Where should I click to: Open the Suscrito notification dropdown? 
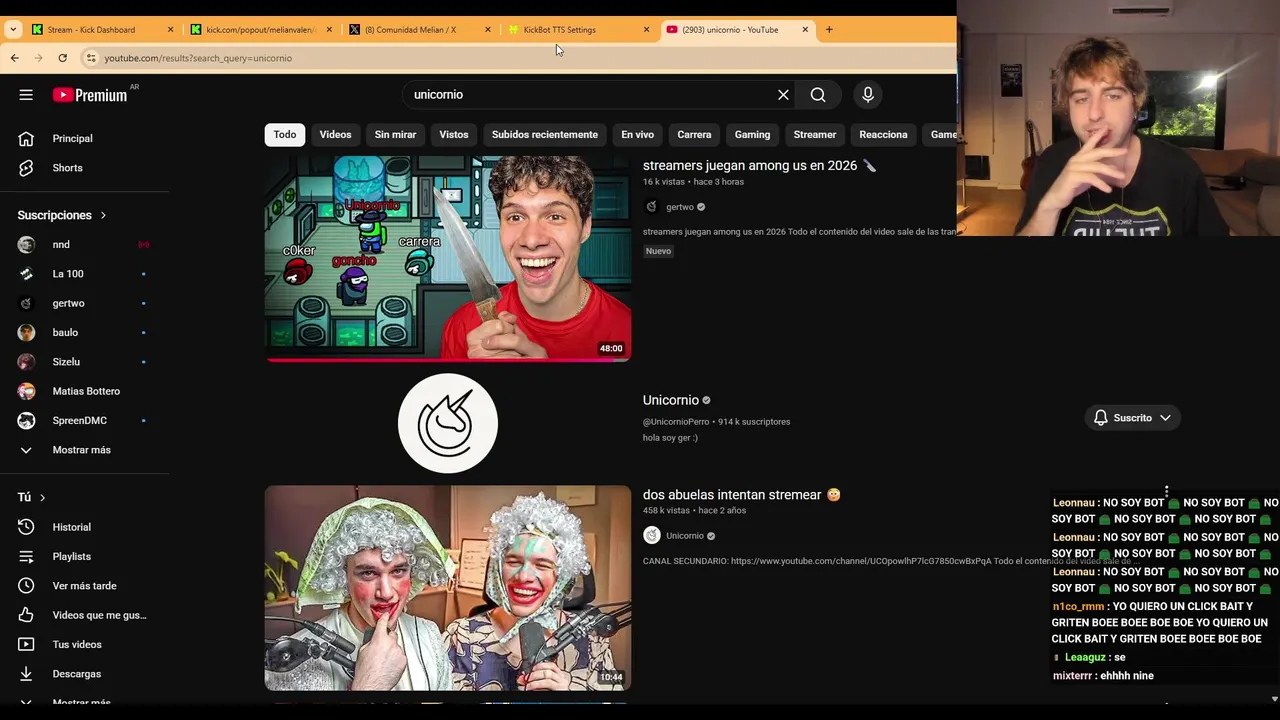1132,418
